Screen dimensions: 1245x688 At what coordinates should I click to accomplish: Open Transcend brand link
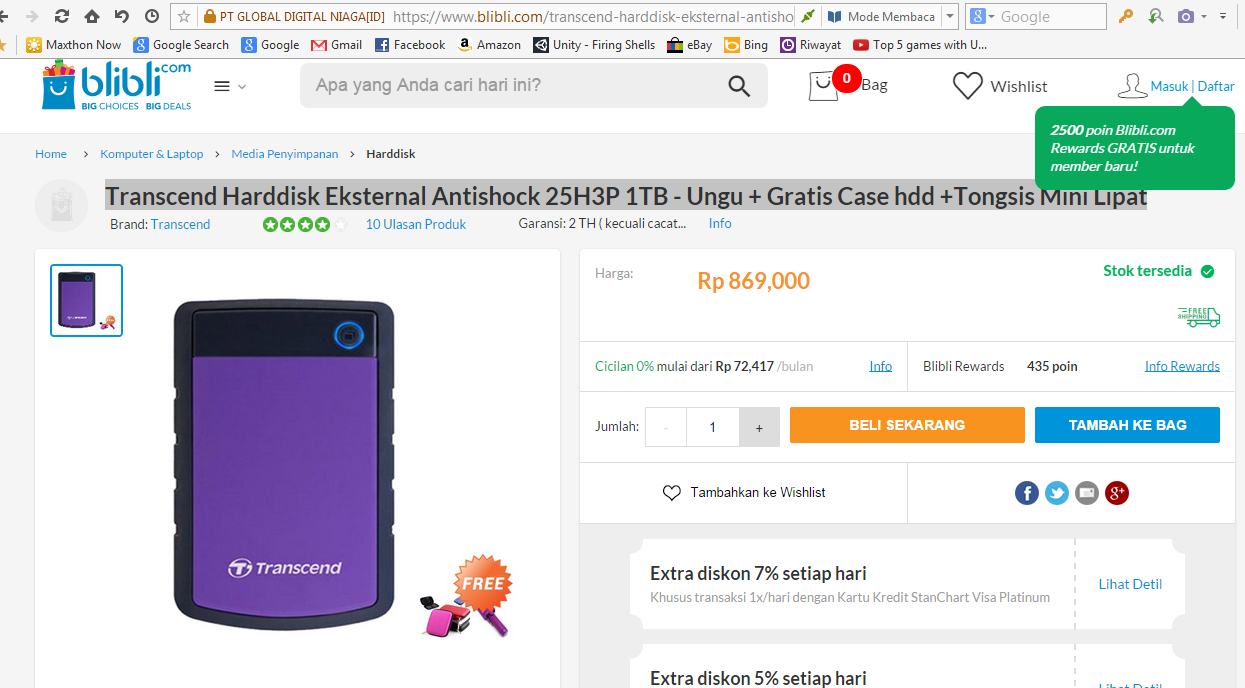[181, 224]
